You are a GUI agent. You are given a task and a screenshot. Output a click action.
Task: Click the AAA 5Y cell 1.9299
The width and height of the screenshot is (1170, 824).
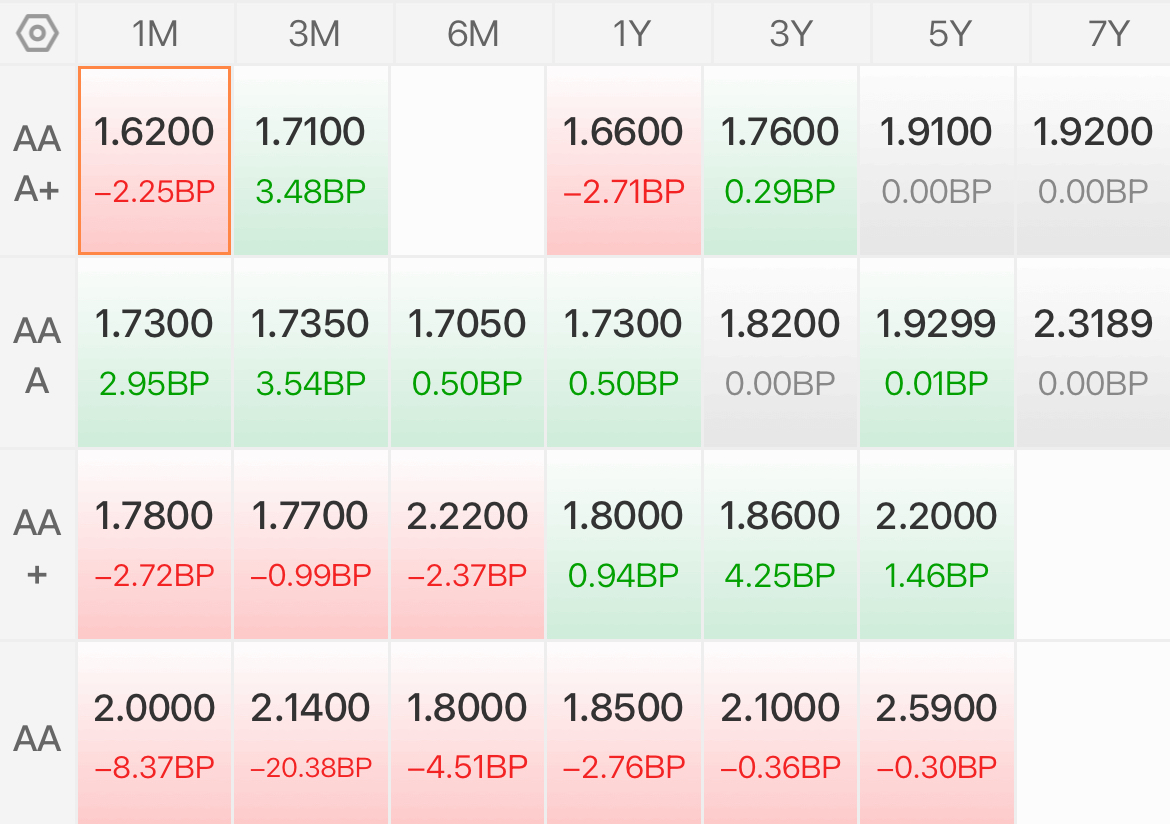(936, 352)
